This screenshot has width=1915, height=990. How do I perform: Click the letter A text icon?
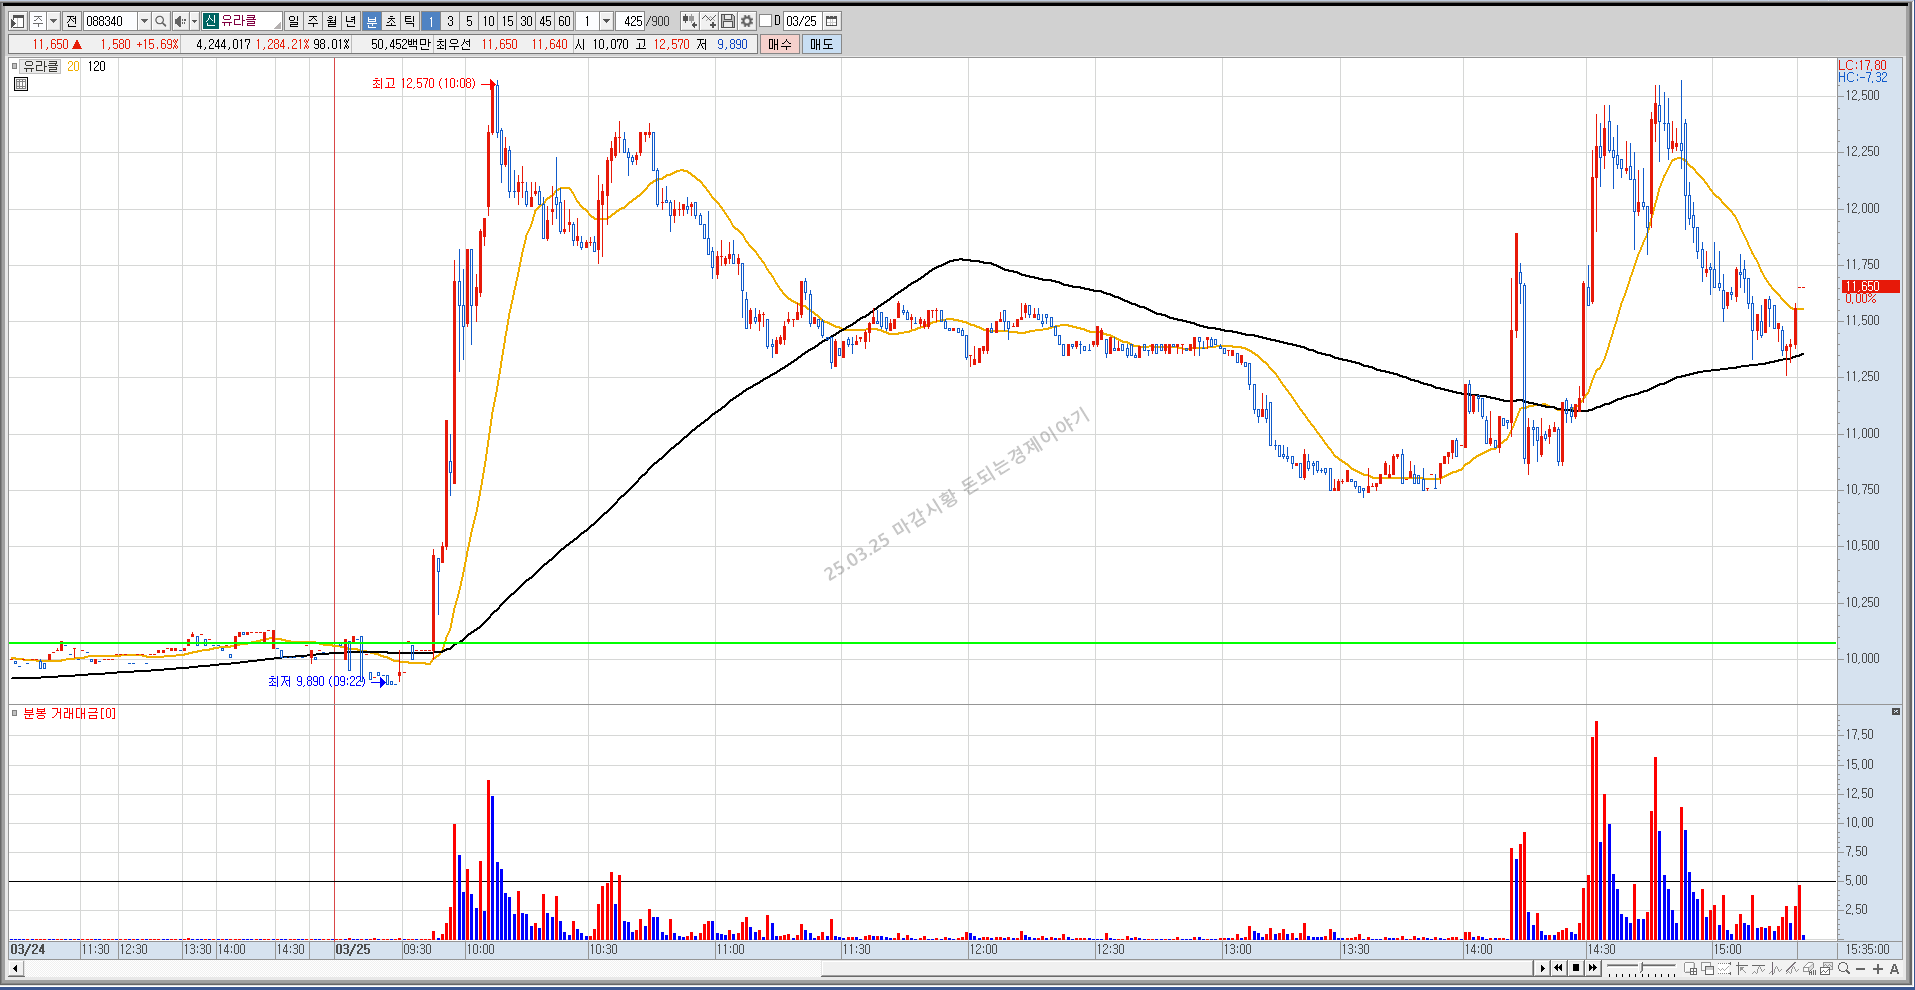1894,968
